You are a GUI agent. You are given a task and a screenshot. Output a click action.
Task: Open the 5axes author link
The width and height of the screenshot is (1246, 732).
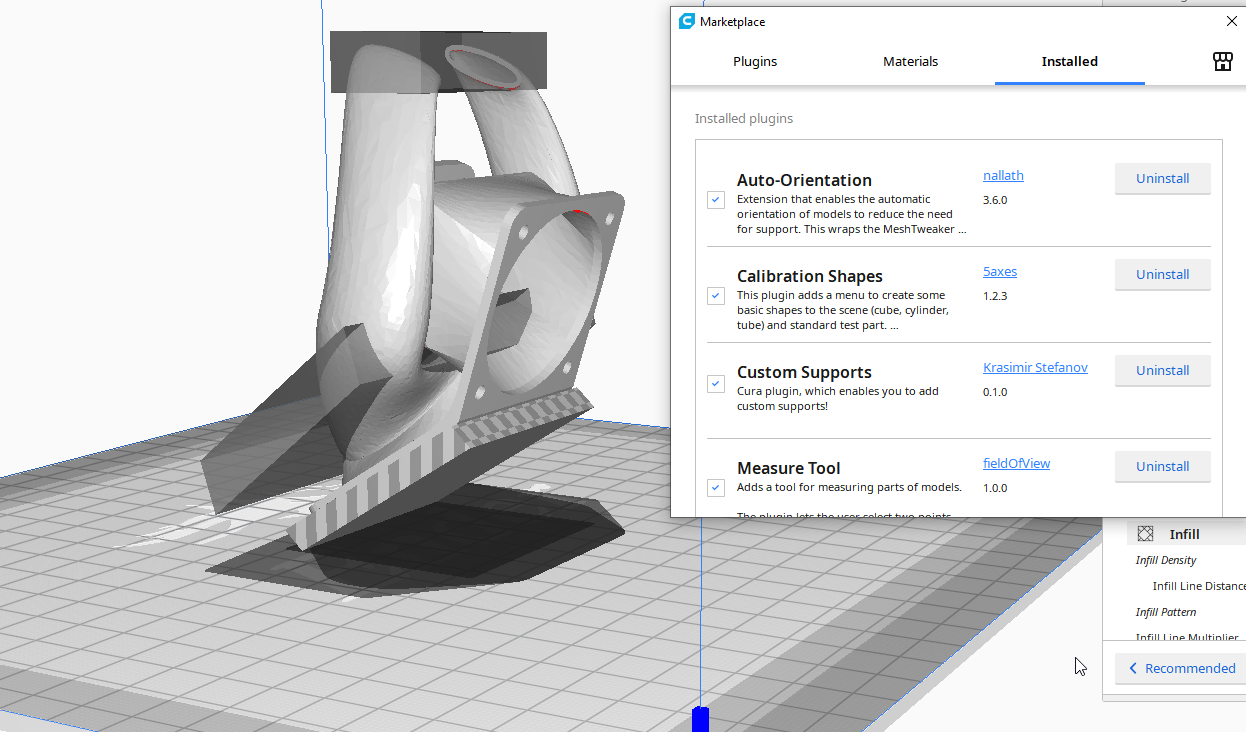(1000, 272)
